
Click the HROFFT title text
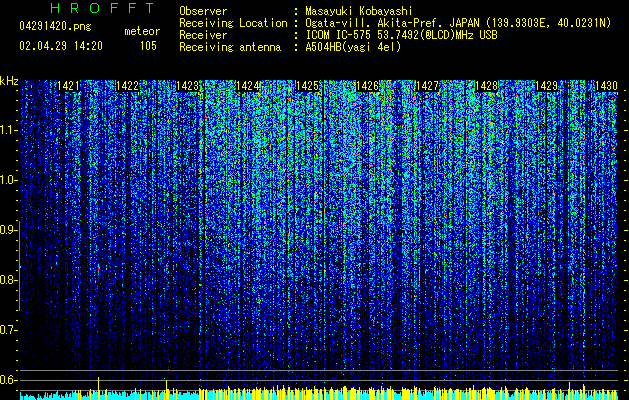(x=102, y=8)
